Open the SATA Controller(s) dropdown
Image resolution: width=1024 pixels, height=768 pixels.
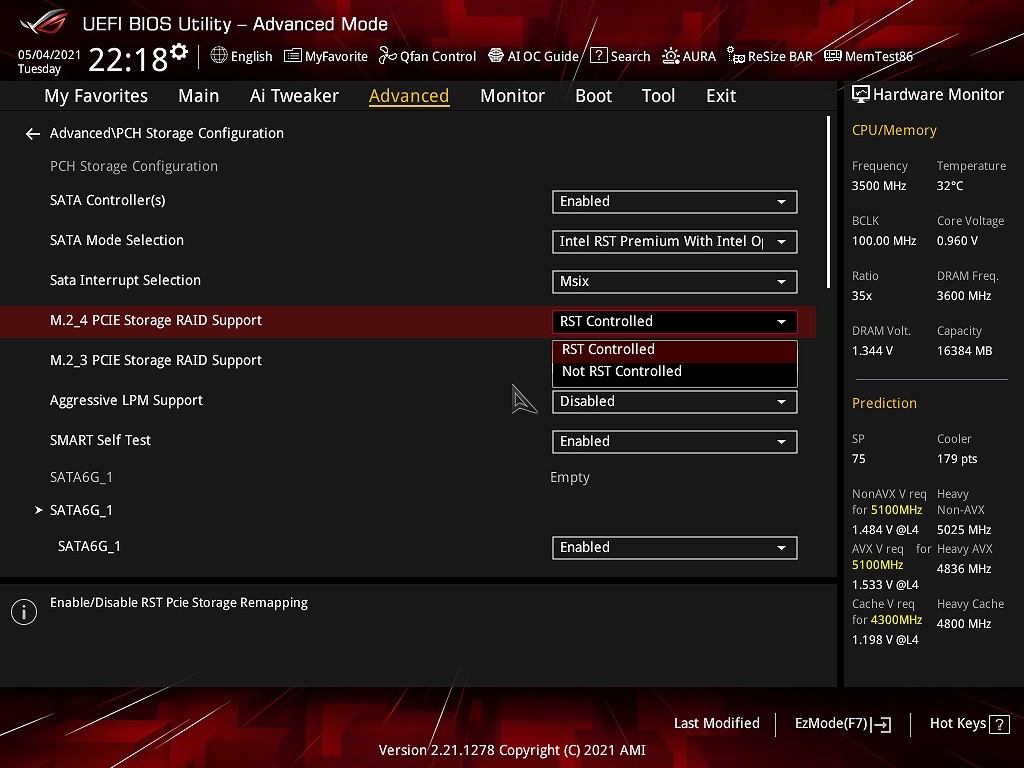tap(674, 201)
